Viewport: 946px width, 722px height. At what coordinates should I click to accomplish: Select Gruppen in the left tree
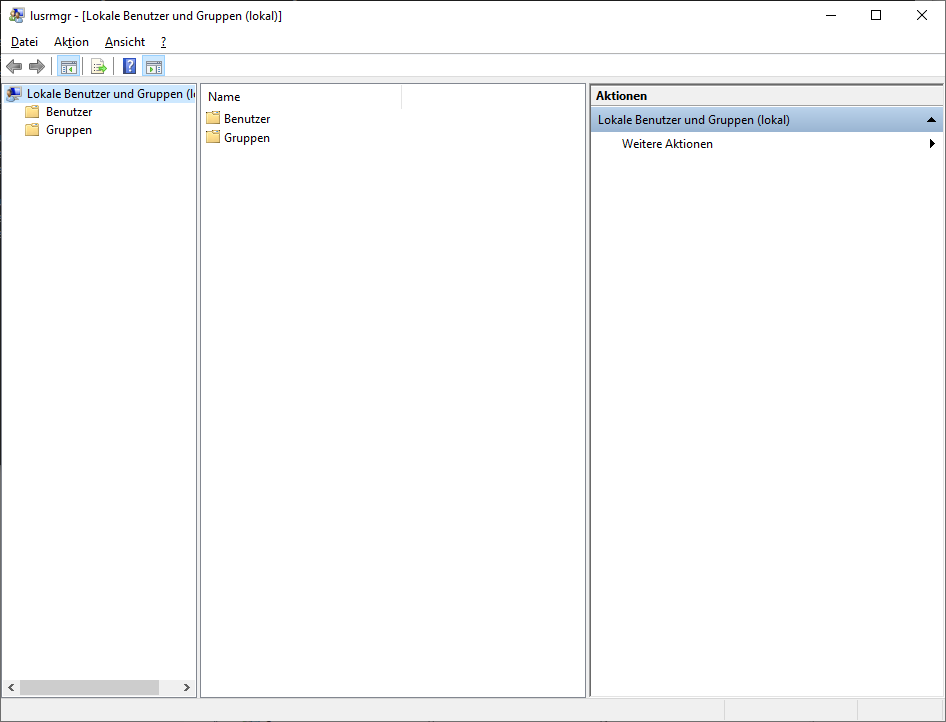pyautogui.click(x=69, y=130)
